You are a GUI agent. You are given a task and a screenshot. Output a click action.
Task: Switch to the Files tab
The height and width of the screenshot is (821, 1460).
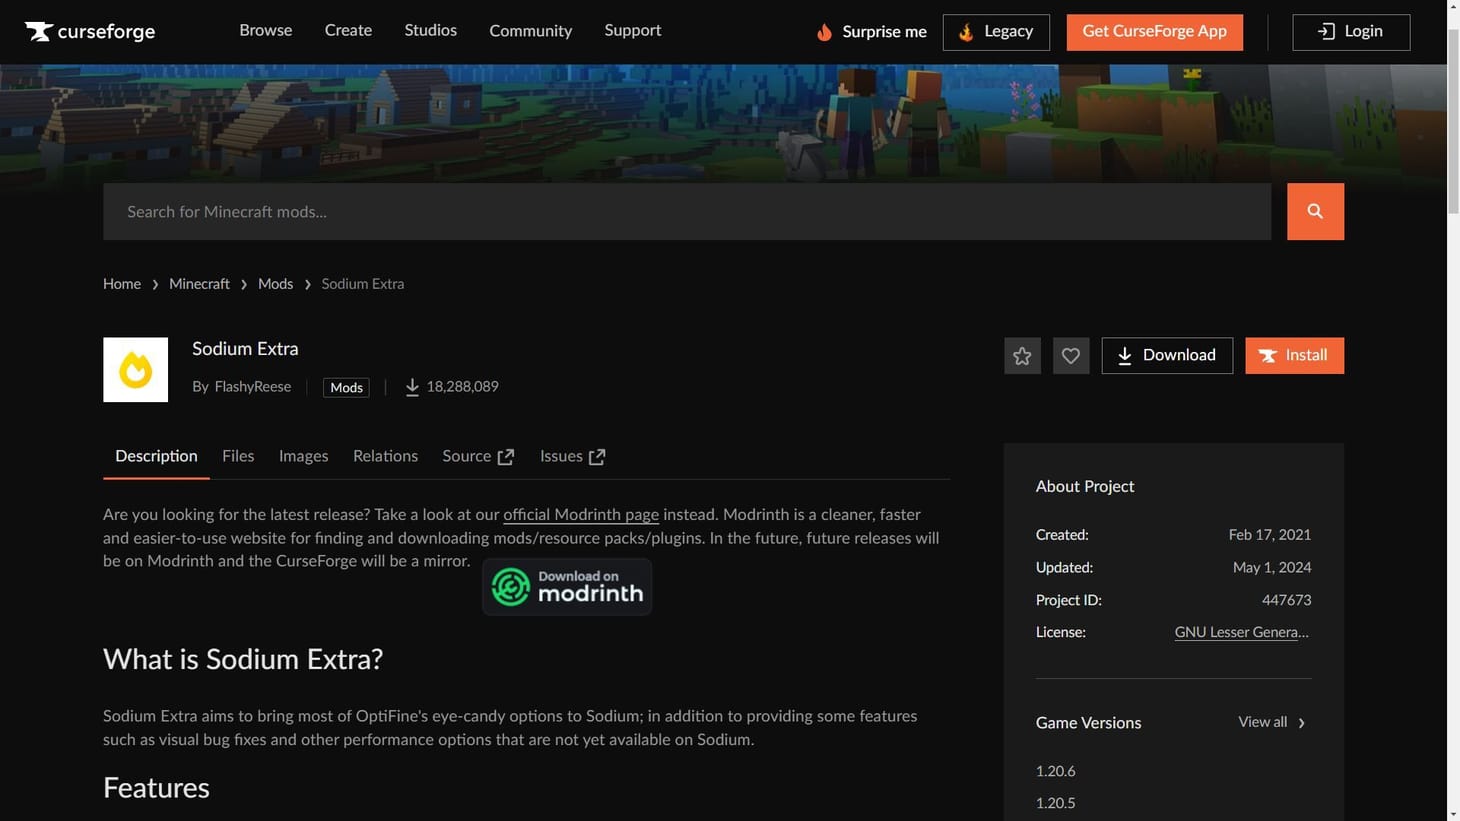point(238,456)
